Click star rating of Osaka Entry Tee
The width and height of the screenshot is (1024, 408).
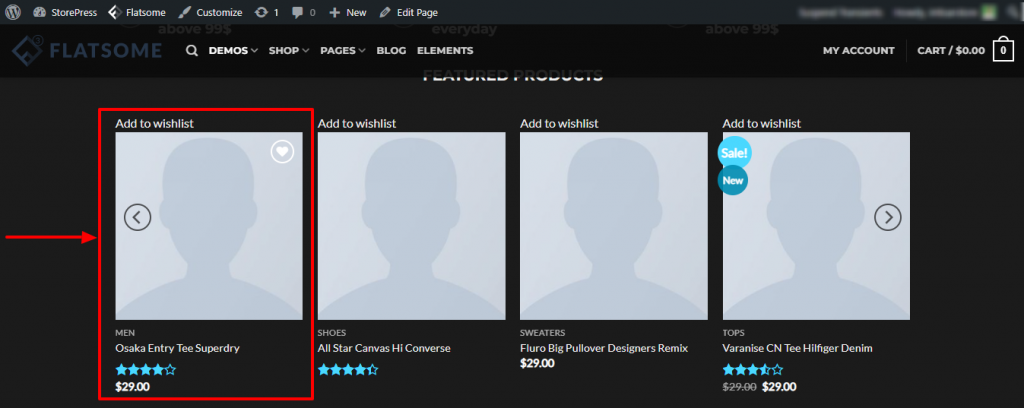pos(146,370)
